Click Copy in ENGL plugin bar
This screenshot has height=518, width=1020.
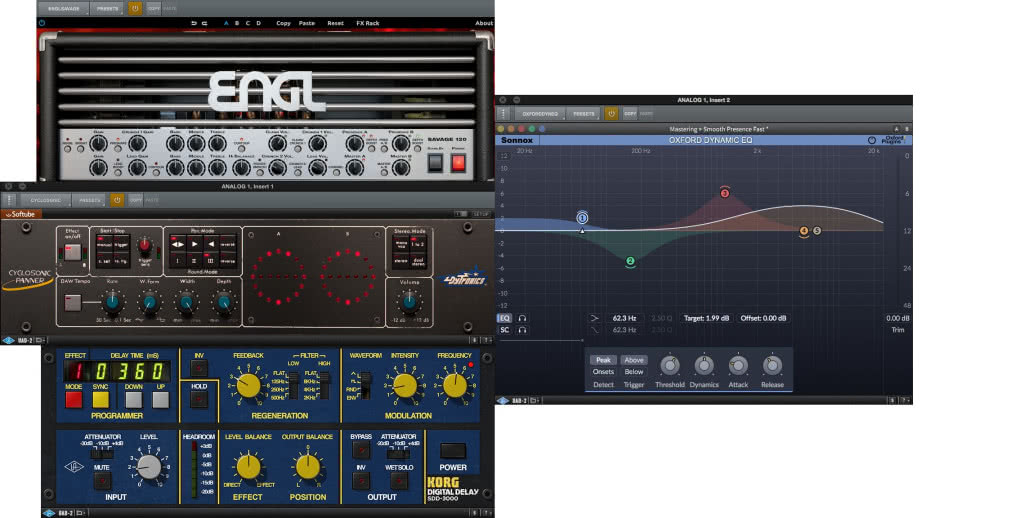(284, 23)
